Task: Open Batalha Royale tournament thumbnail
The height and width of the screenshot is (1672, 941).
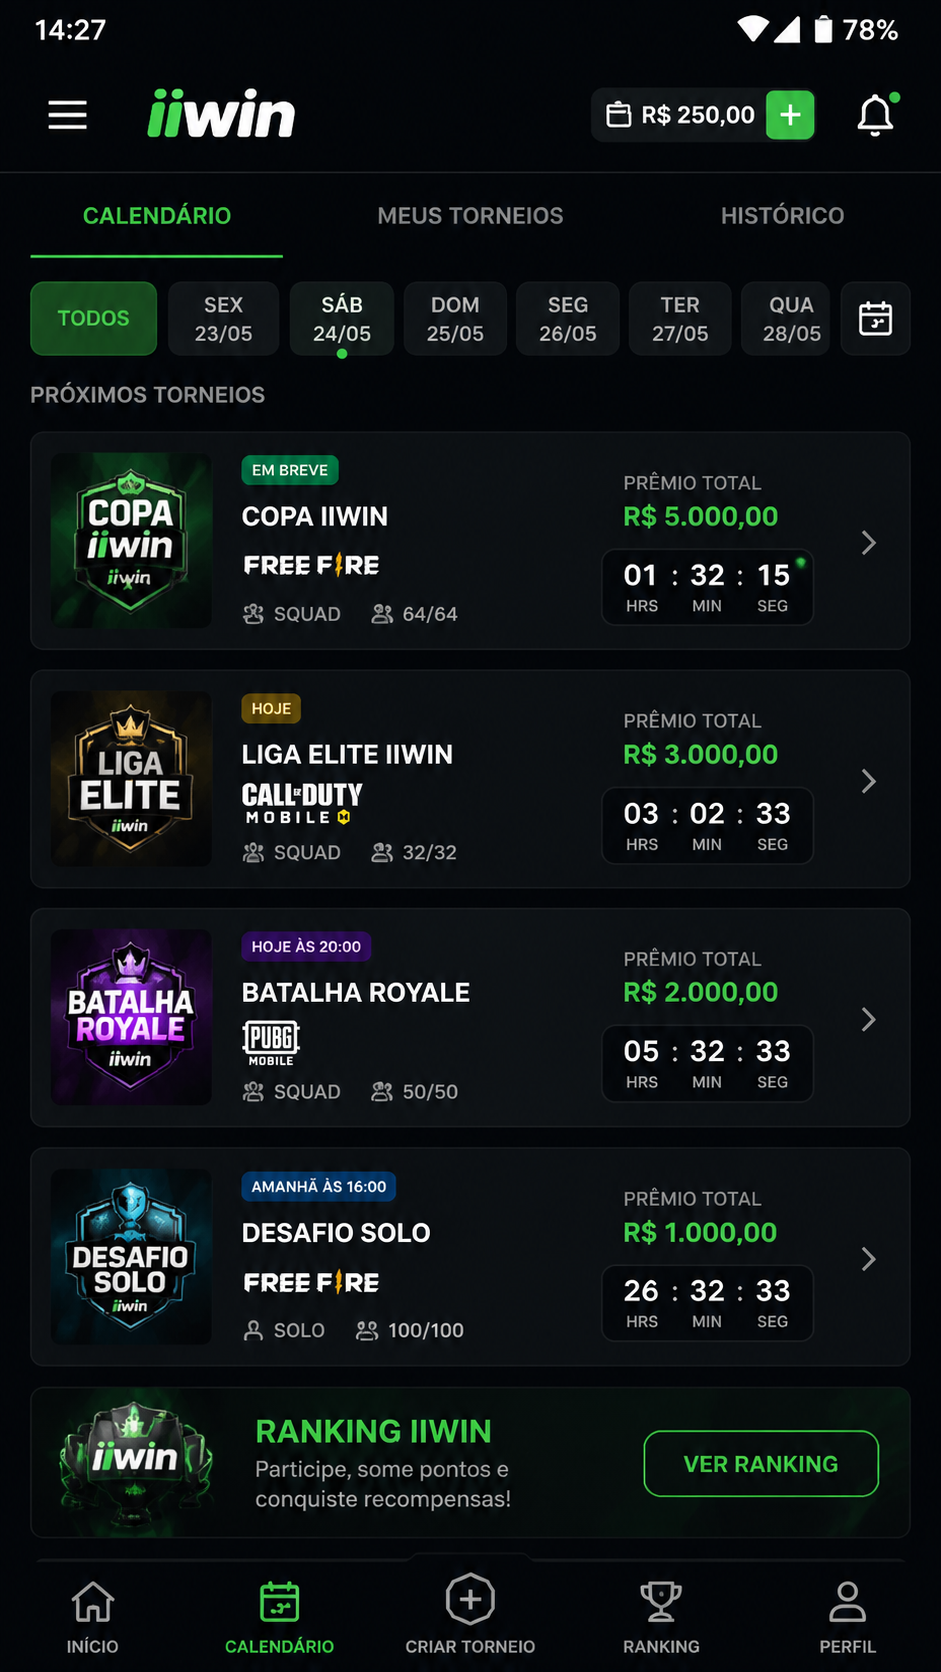Action: click(x=131, y=1017)
